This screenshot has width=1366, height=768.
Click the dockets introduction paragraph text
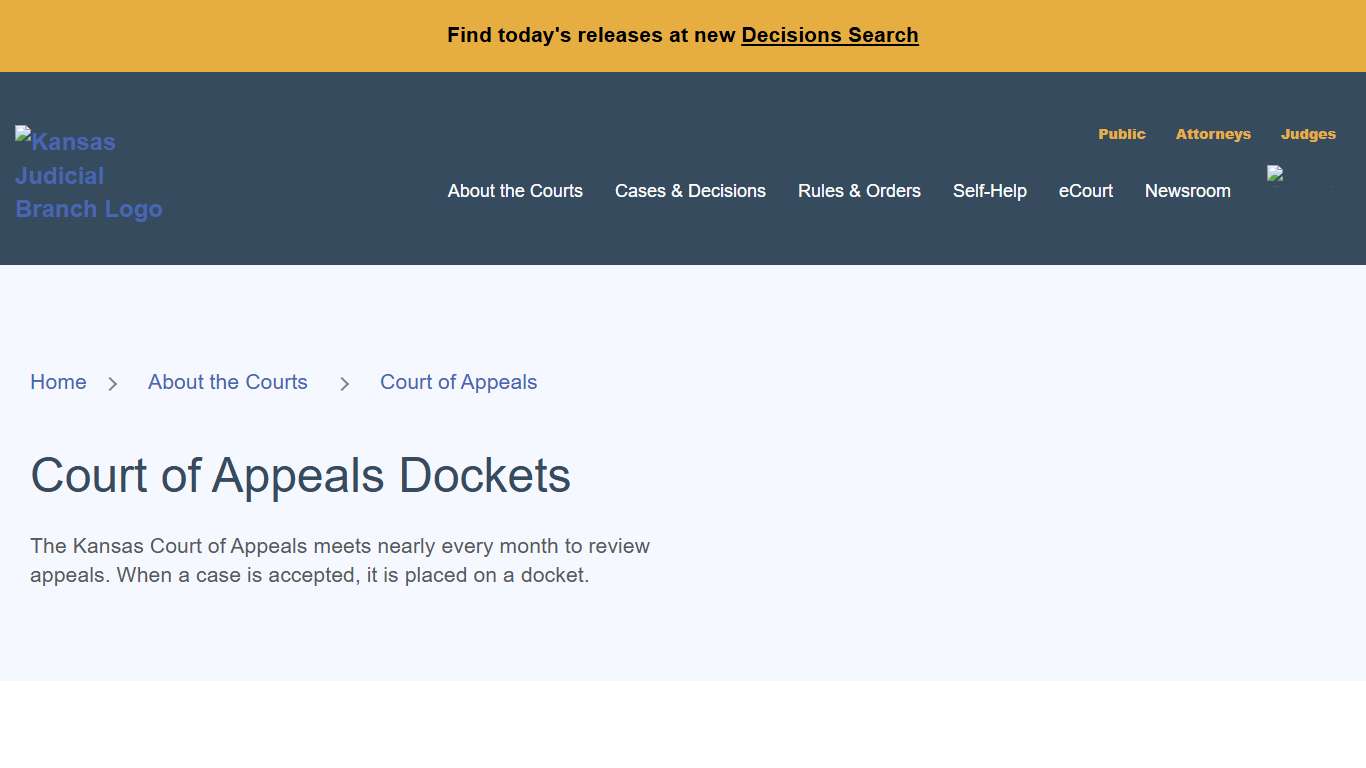click(340, 560)
